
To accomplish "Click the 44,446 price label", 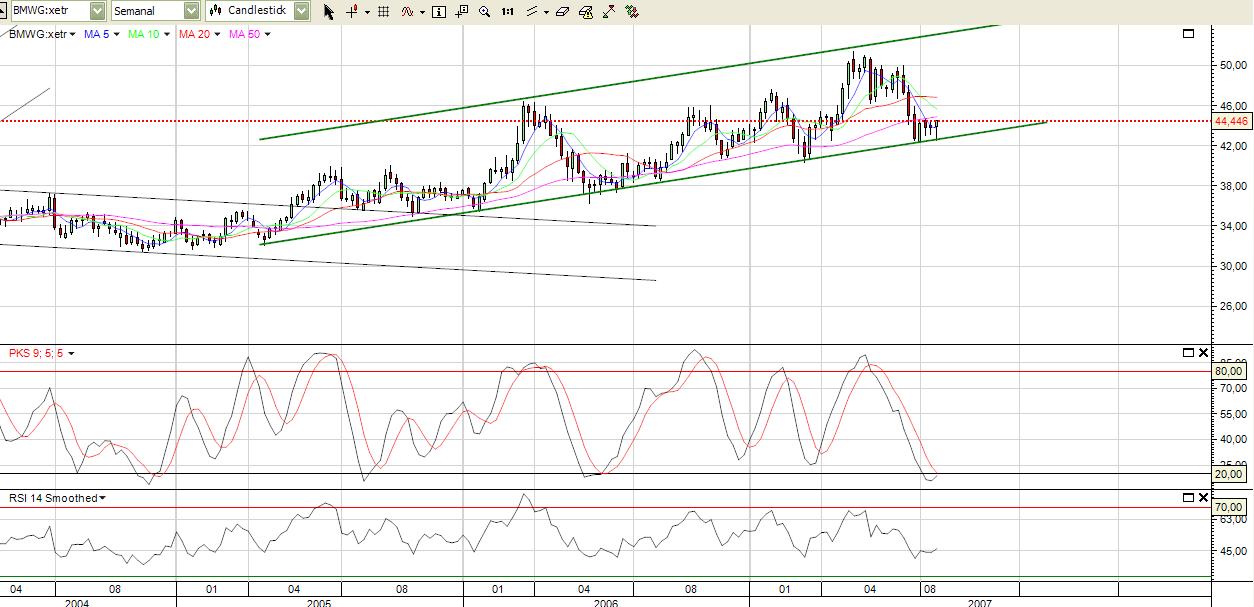I will [x=1231, y=122].
